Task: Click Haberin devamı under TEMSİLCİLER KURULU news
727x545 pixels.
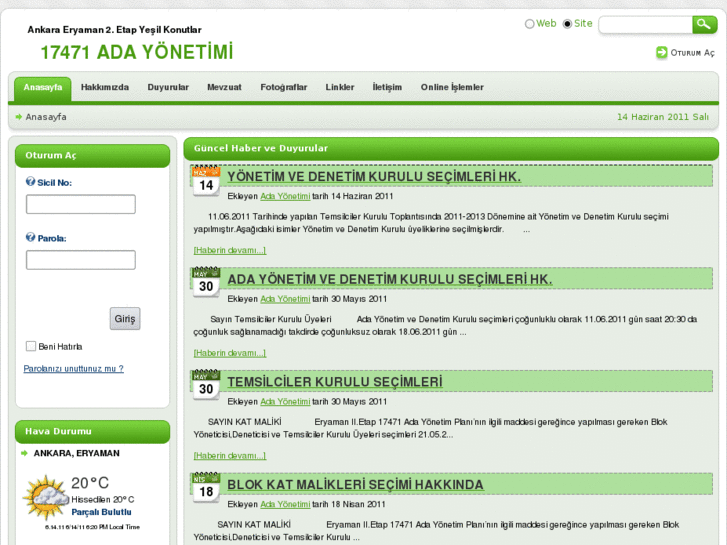Action: (230, 456)
